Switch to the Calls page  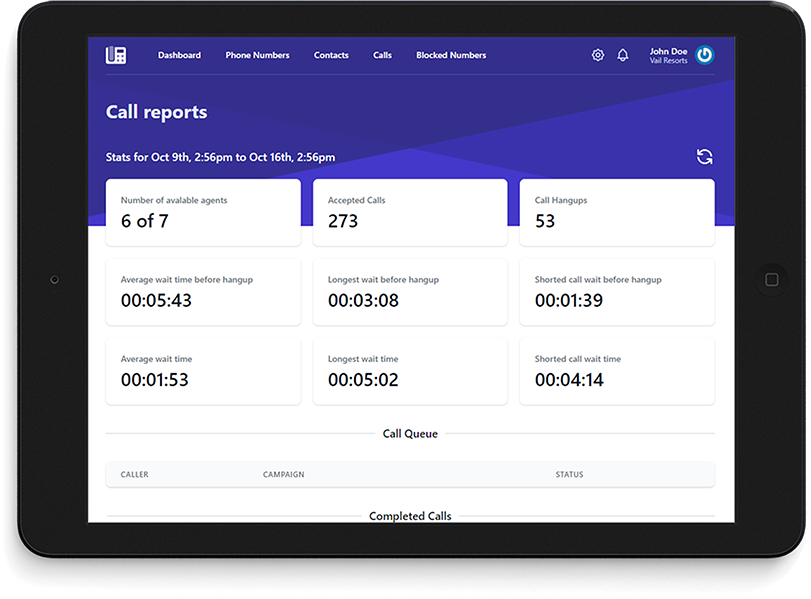tap(382, 55)
